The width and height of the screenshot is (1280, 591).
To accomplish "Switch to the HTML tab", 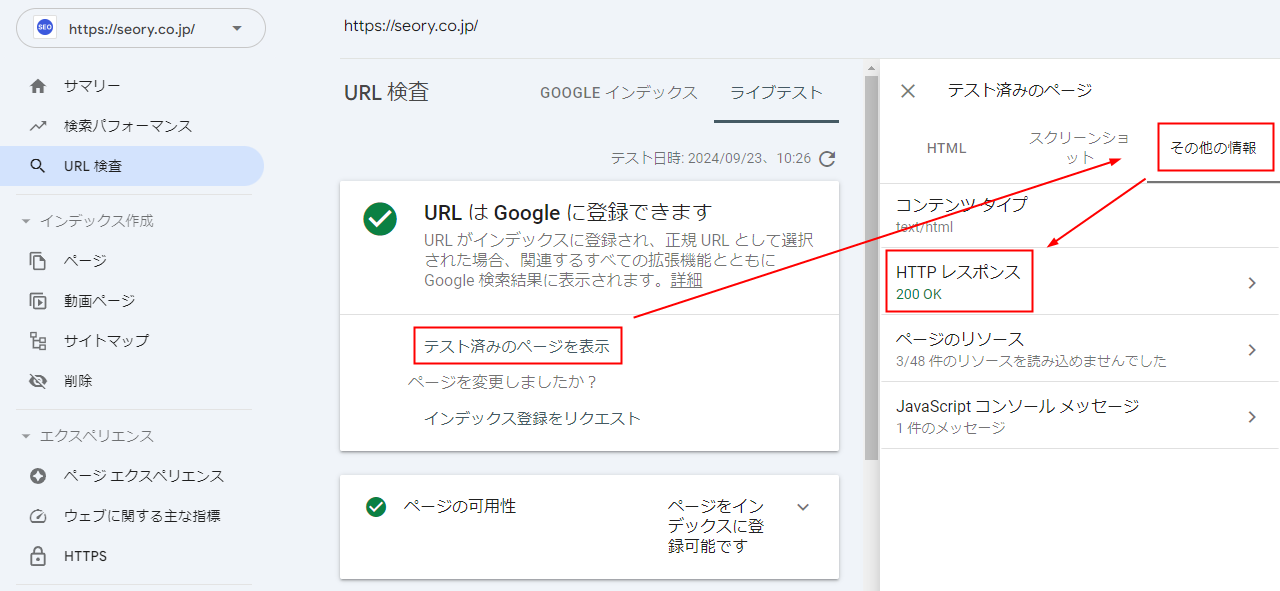I will (x=946, y=148).
